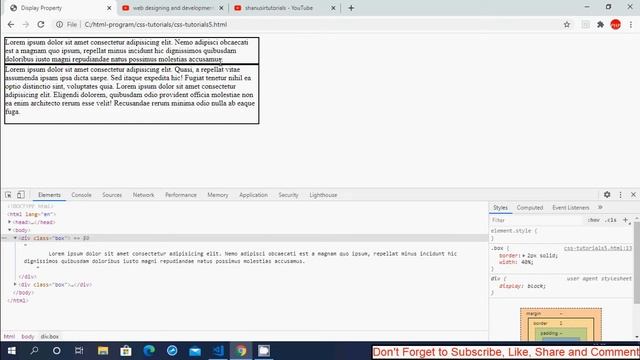Viewport: 640px width, 360px height.
Task: Open the Lighthouse panel tab
Action: click(x=323, y=195)
